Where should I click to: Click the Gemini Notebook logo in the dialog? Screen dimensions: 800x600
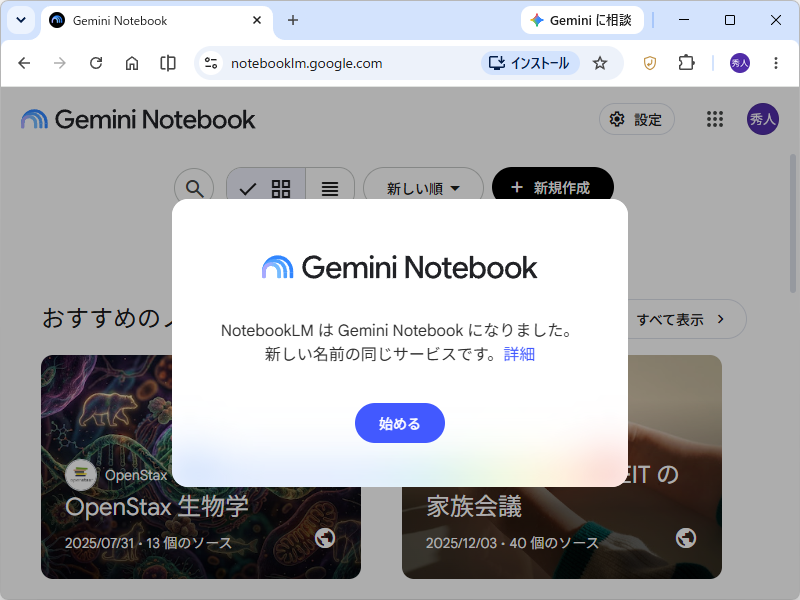click(x=399, y=267)
